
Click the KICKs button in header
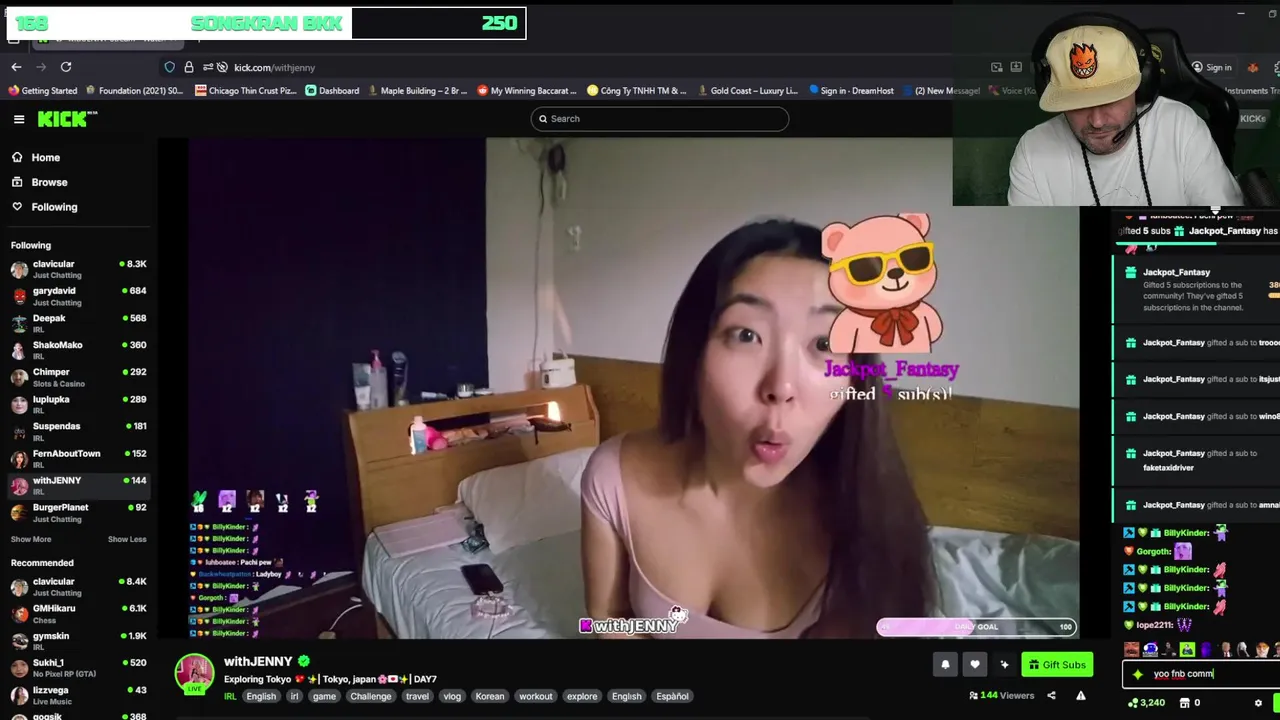pyautogui.click(x=1253, y=119)
